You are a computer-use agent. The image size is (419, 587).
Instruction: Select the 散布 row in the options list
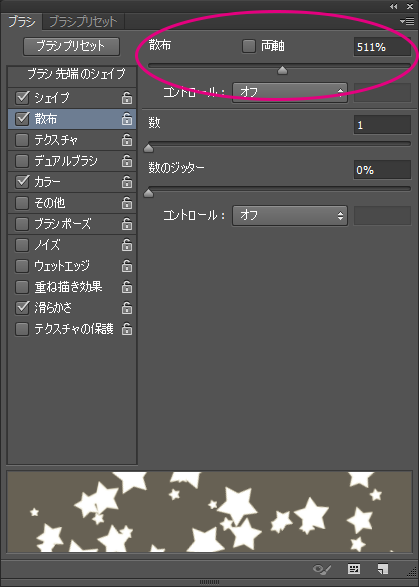pos(72,119)
